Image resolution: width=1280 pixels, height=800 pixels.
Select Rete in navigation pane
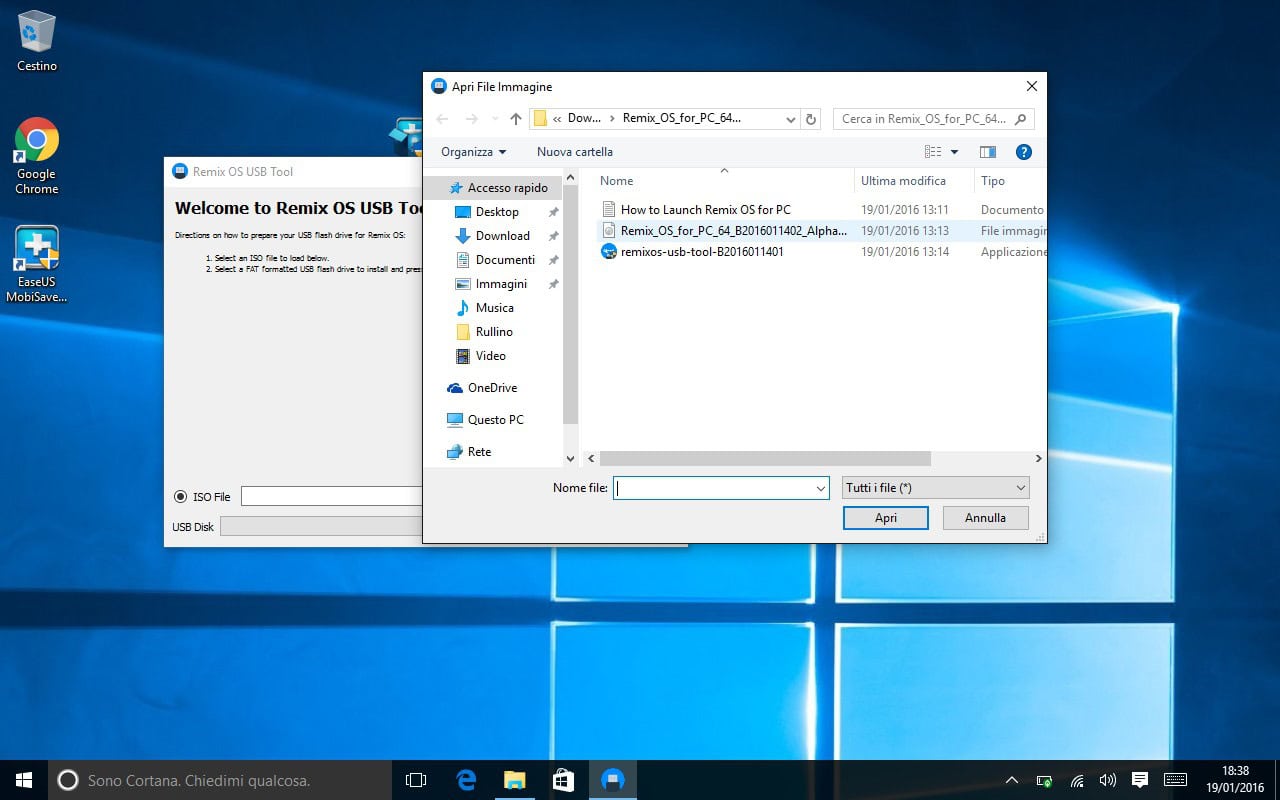[470, 452]
